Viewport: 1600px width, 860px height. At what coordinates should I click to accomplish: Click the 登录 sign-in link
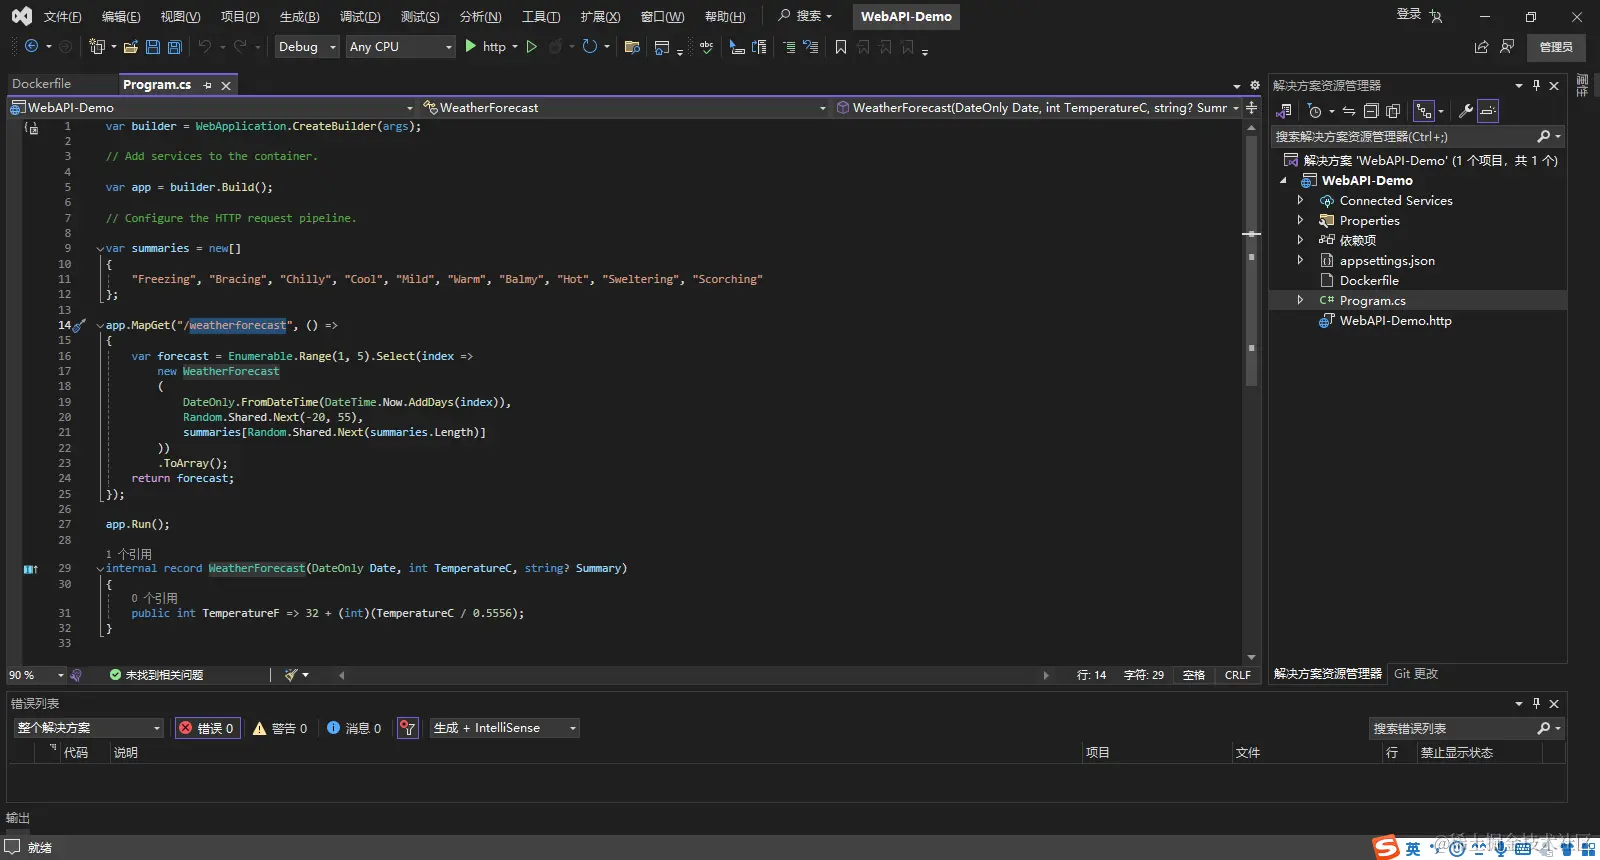click(x=1408, y=14)
